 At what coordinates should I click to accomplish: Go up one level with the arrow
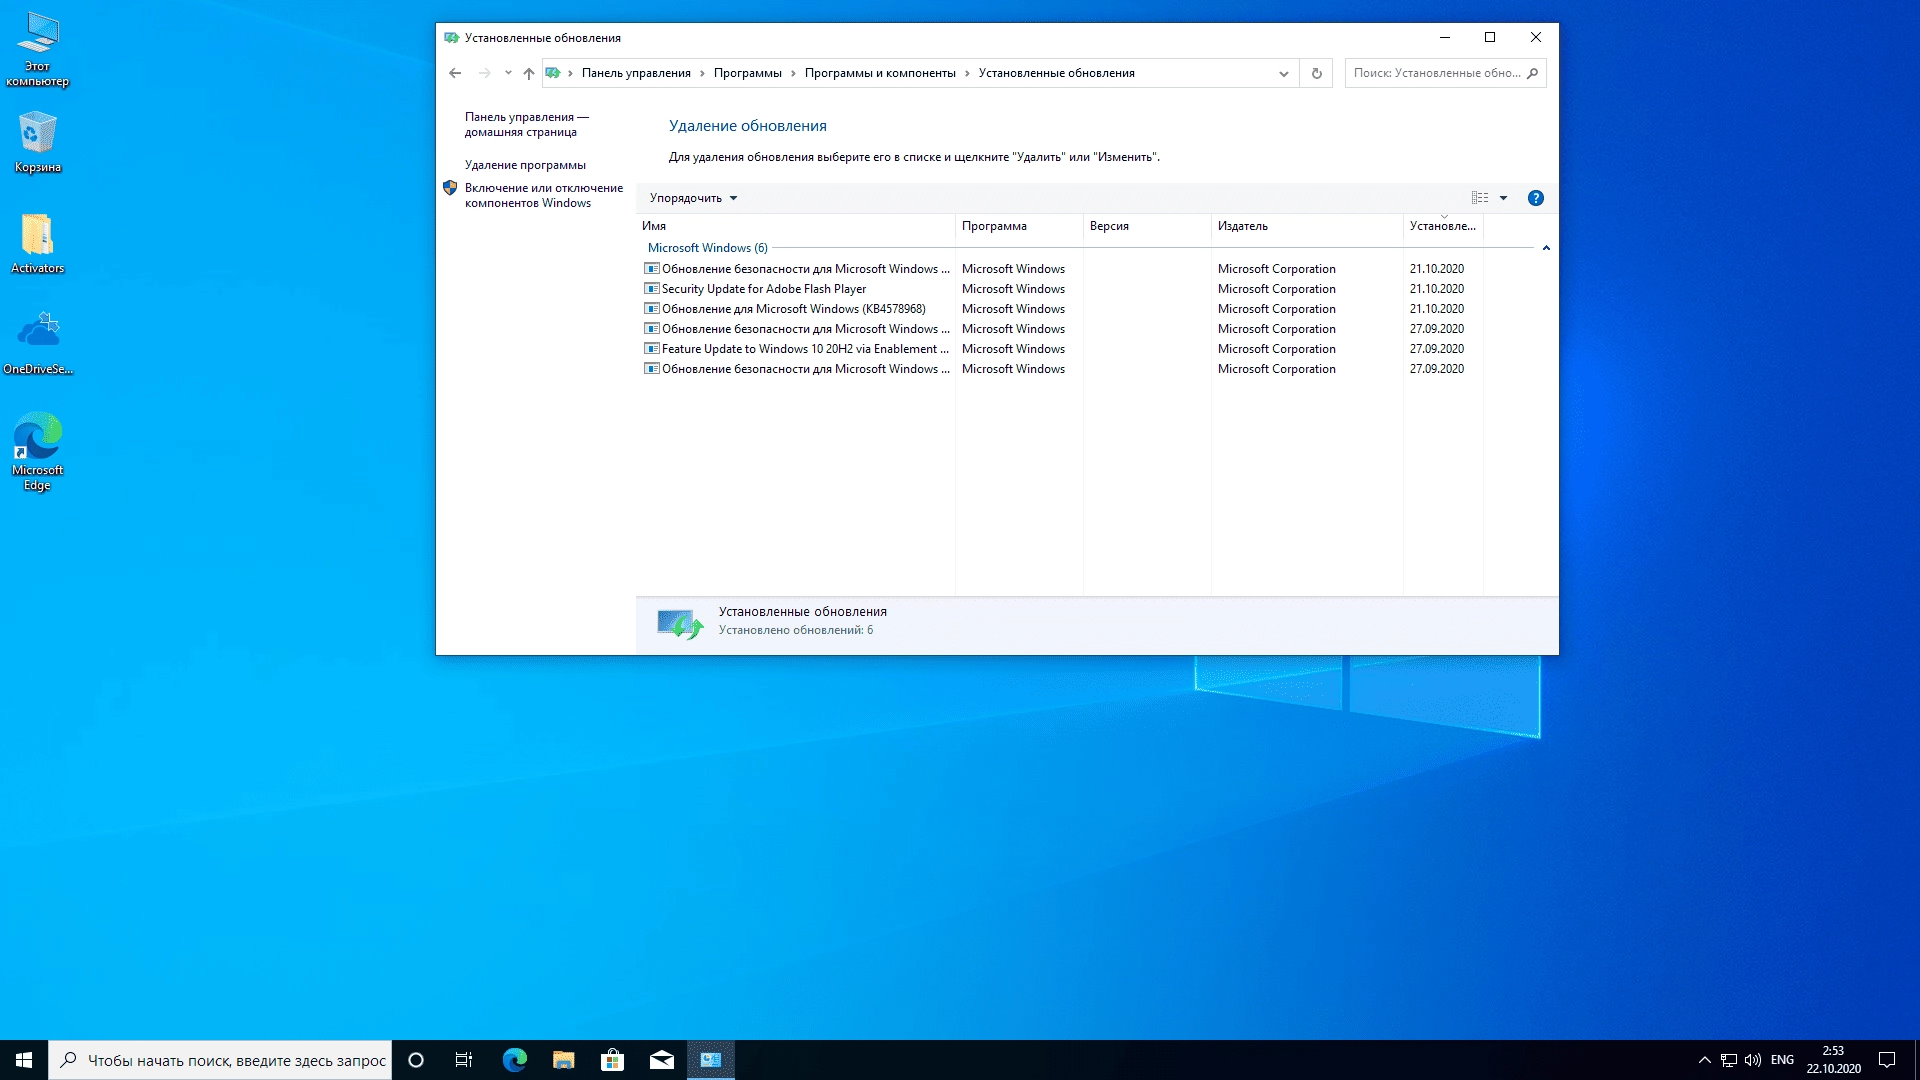[x=529, y=73]
